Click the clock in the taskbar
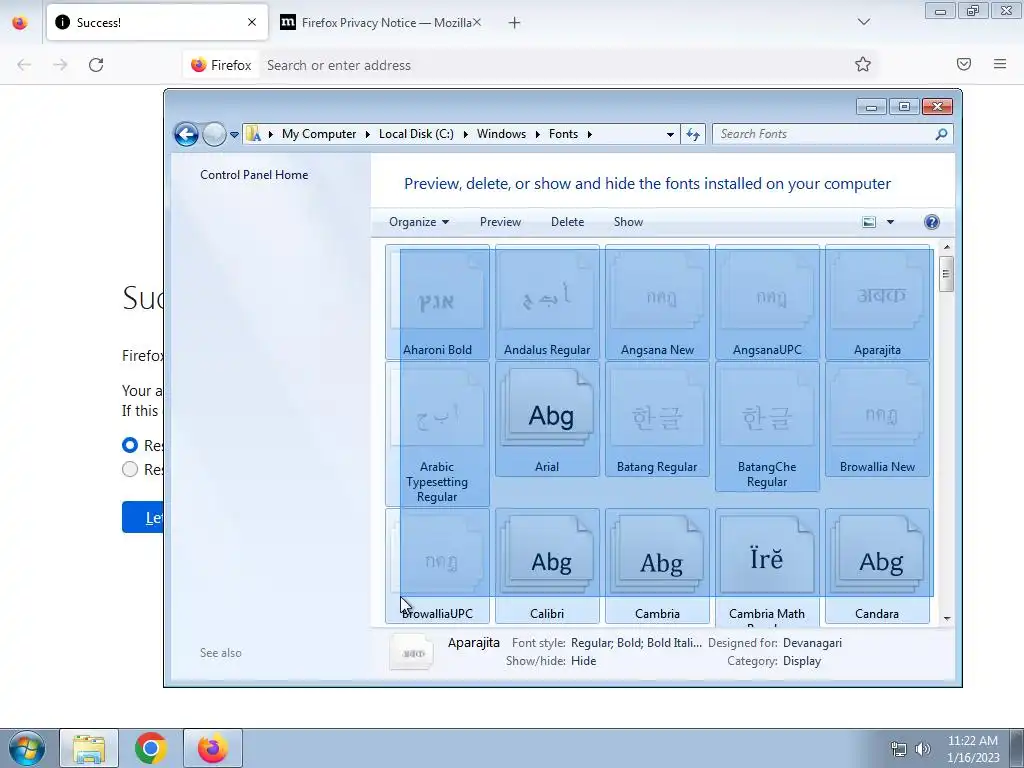The width and height of the screenshot is (1024, 768). (x=973, y=749)
